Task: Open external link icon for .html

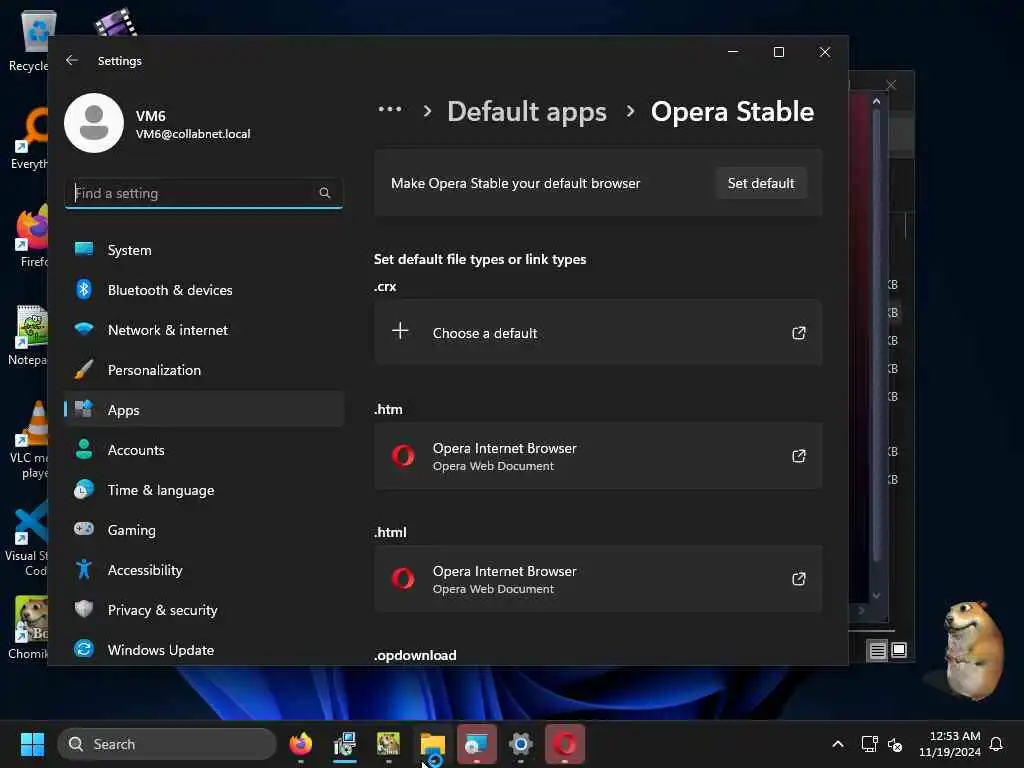Action: [x=799, y=579]
